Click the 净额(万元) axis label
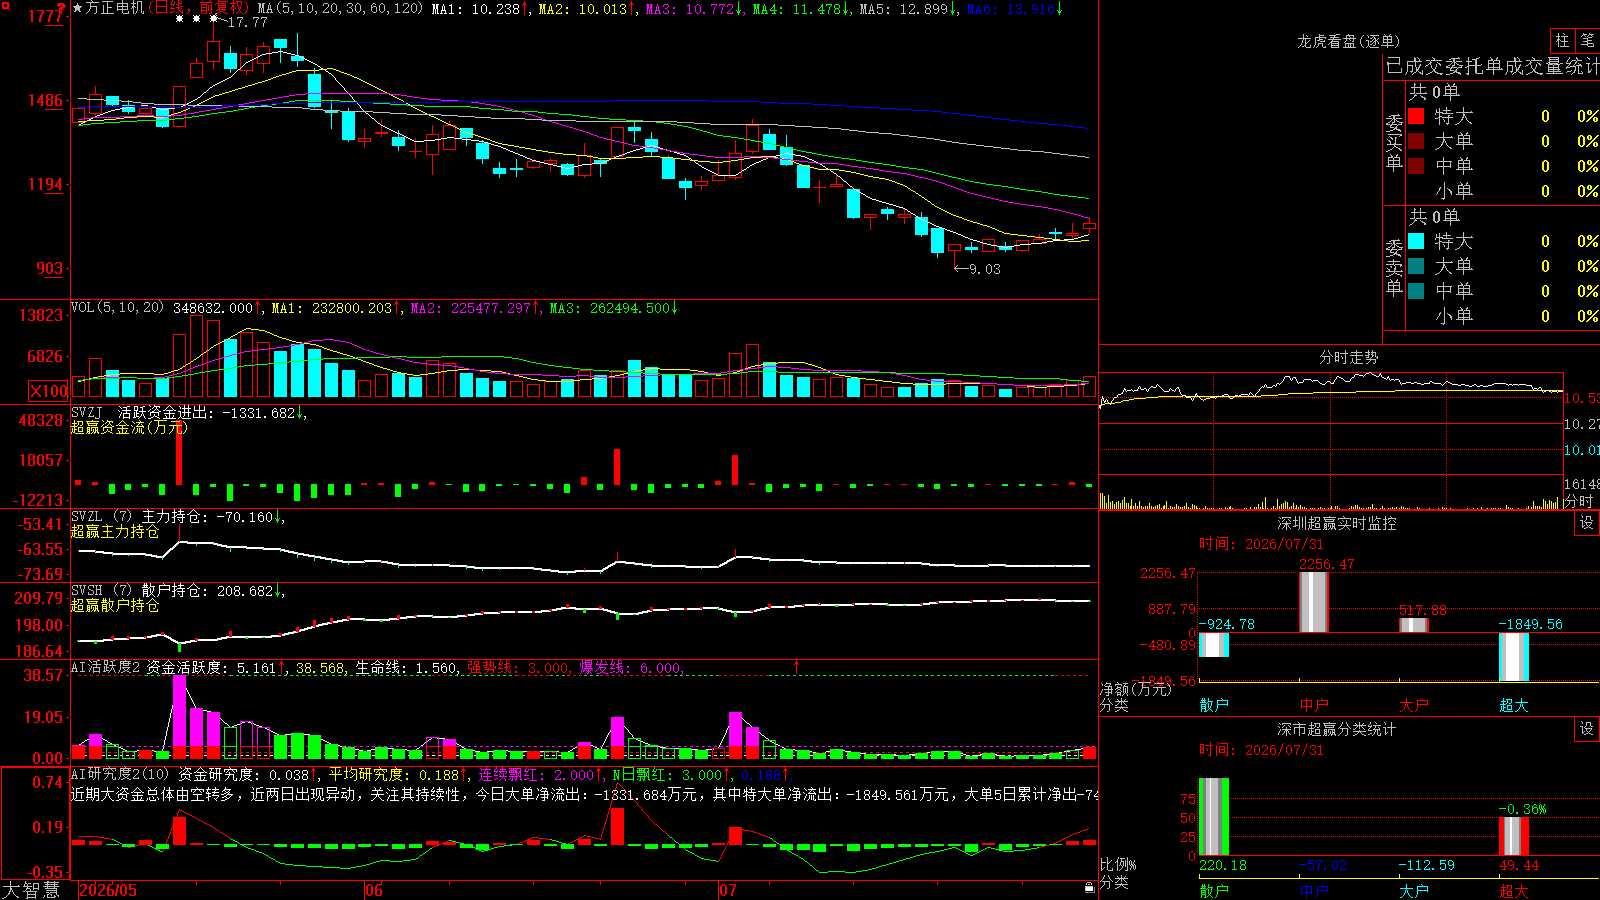The height and width of the screenshot is (900, 1600). tap(1135, 689)
